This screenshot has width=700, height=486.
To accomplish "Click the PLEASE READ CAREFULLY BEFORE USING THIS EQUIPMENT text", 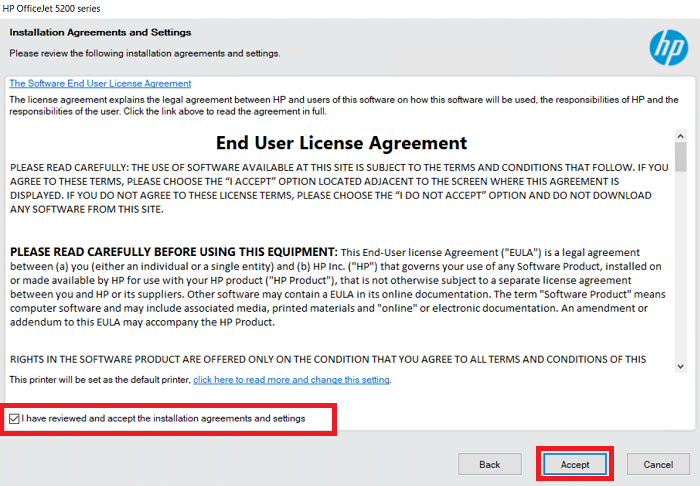I will click(174, 252).
